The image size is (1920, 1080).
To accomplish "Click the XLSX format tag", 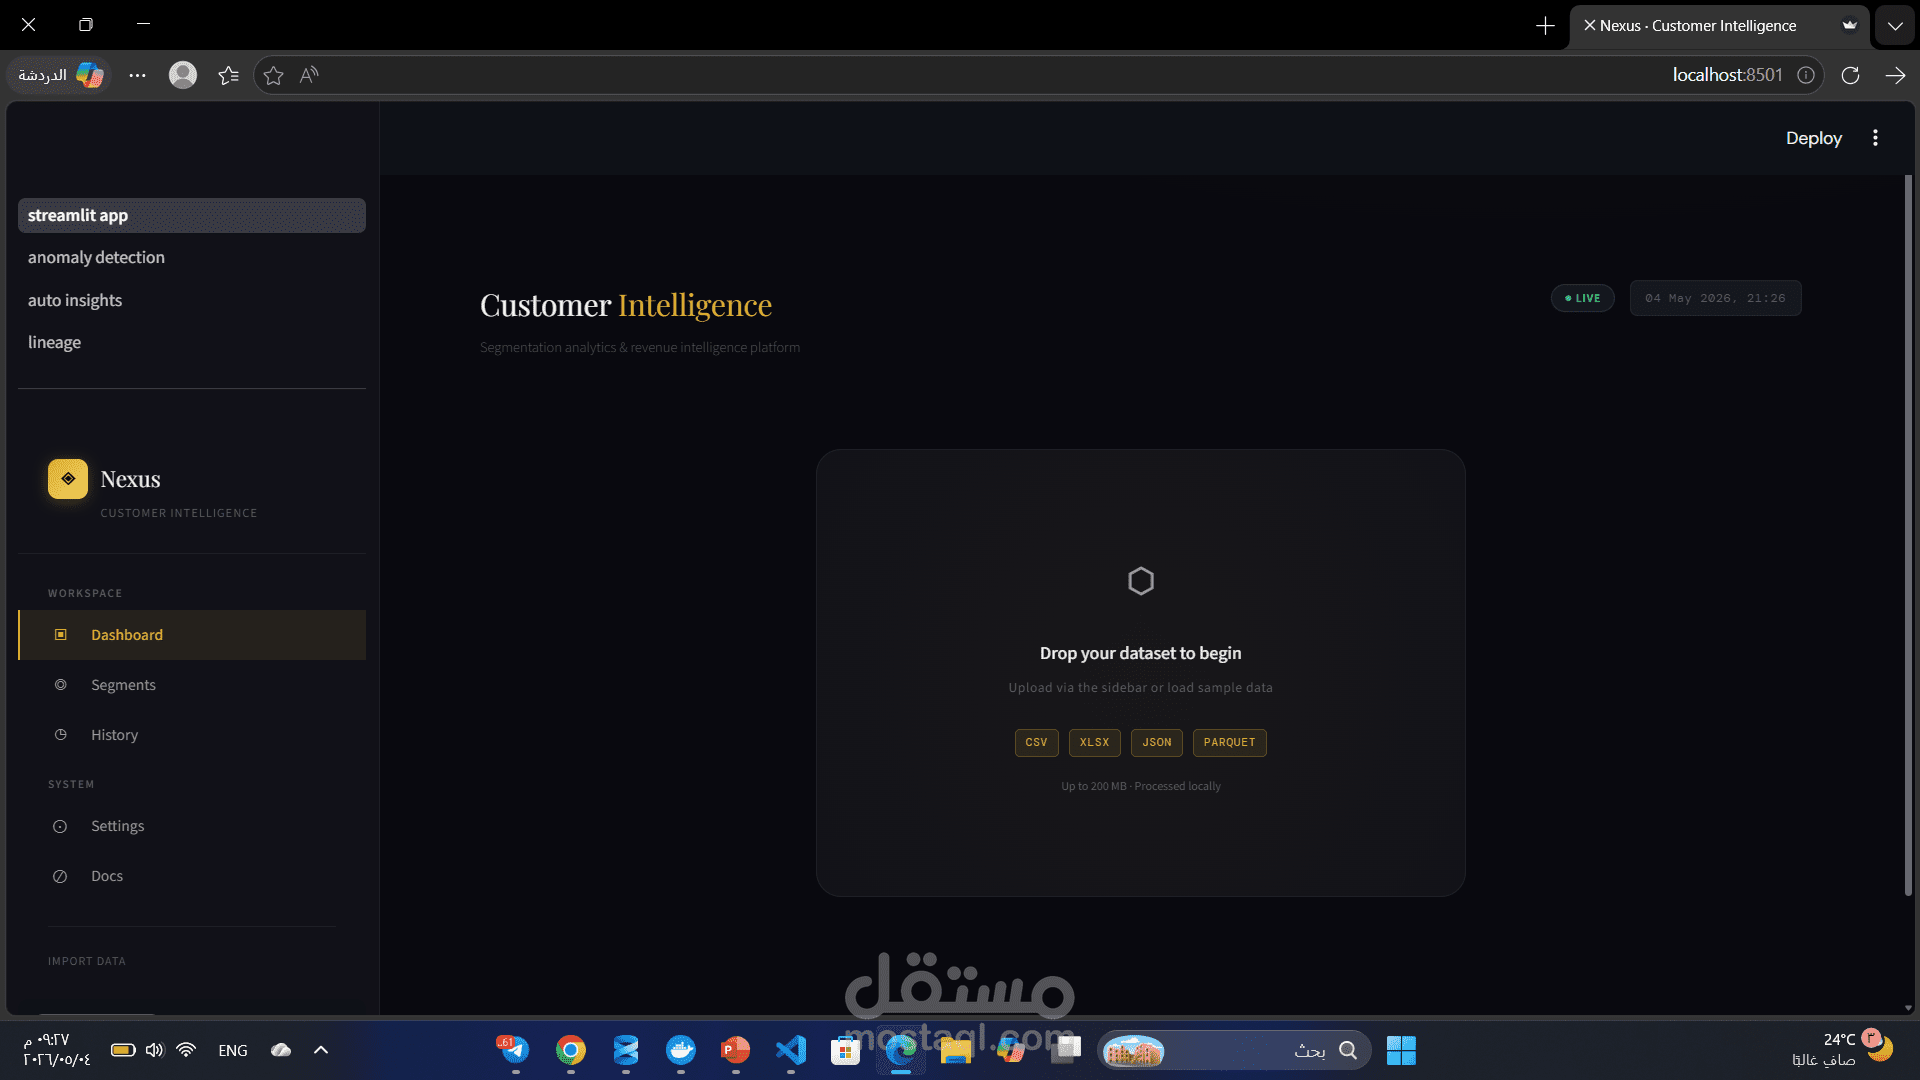I will 1094,743.
